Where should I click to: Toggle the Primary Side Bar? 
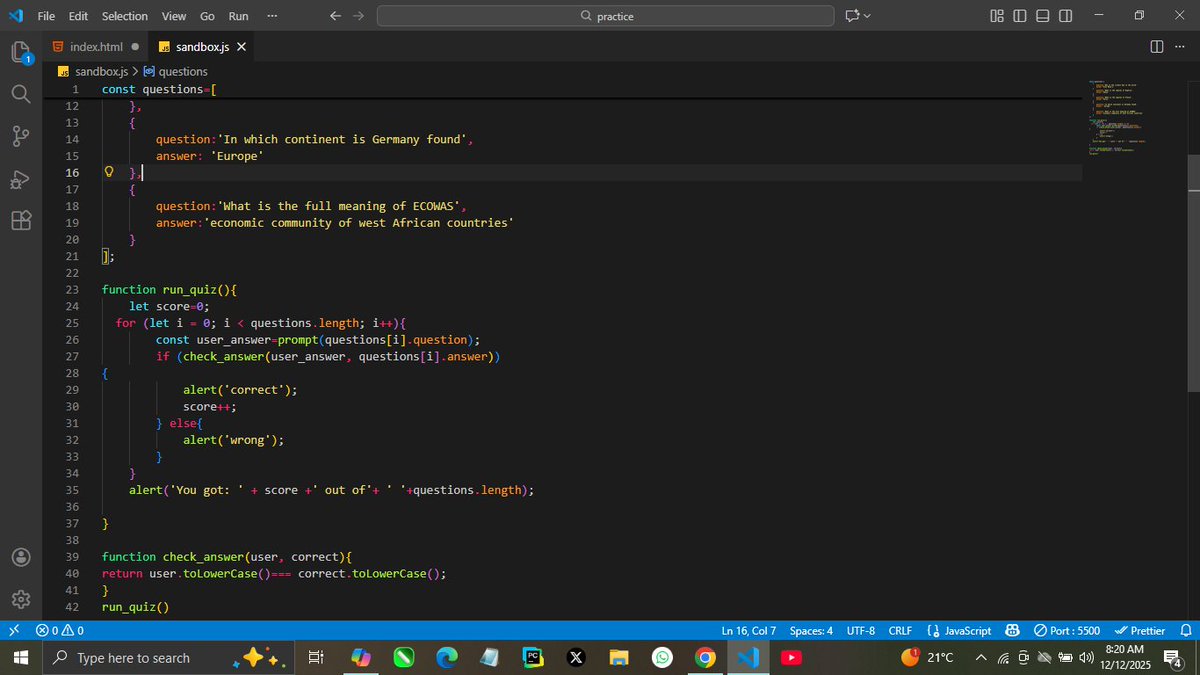point(1018,16)
